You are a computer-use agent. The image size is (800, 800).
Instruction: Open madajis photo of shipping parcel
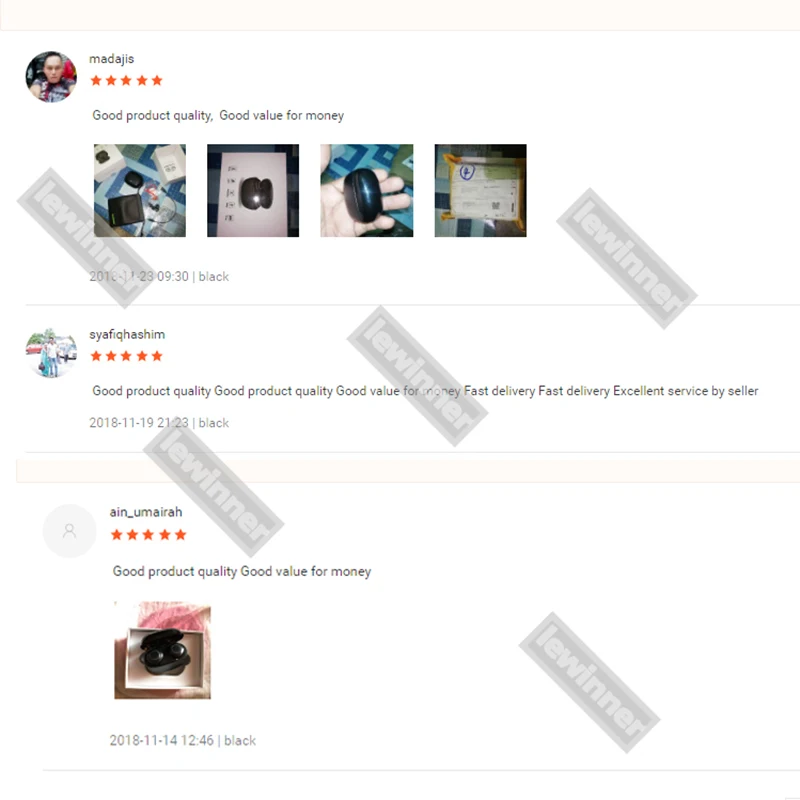(481, 190)
